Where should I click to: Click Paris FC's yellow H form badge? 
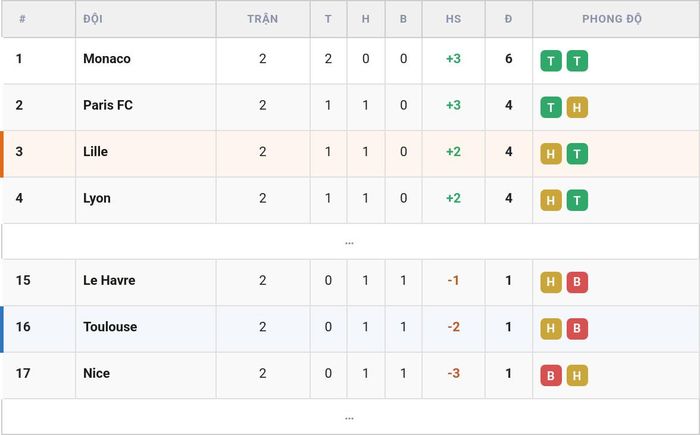tap(577, 107)
